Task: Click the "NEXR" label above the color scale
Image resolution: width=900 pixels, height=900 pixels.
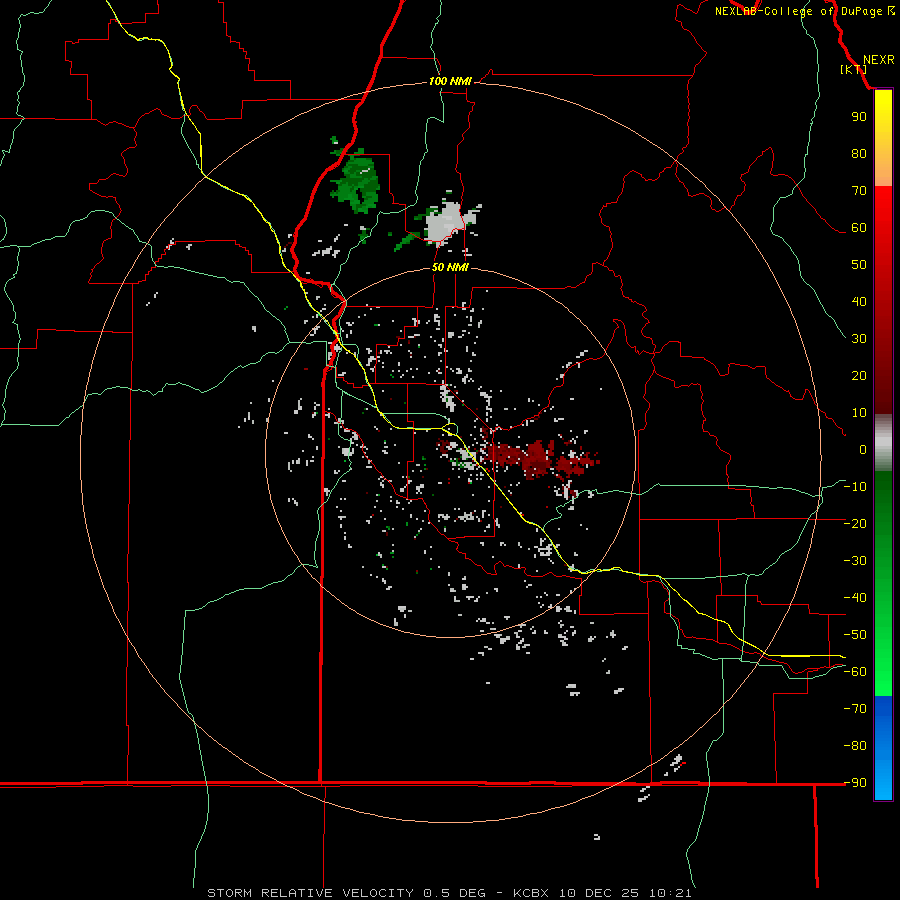Action: coord(878,60)
